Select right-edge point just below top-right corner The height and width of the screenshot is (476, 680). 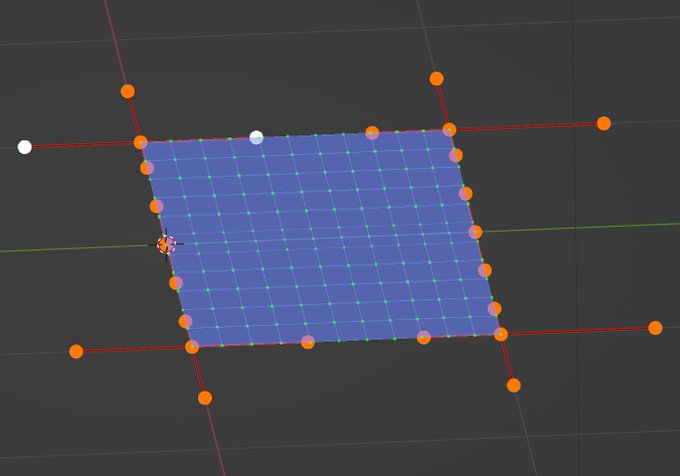tap(455, 155)
